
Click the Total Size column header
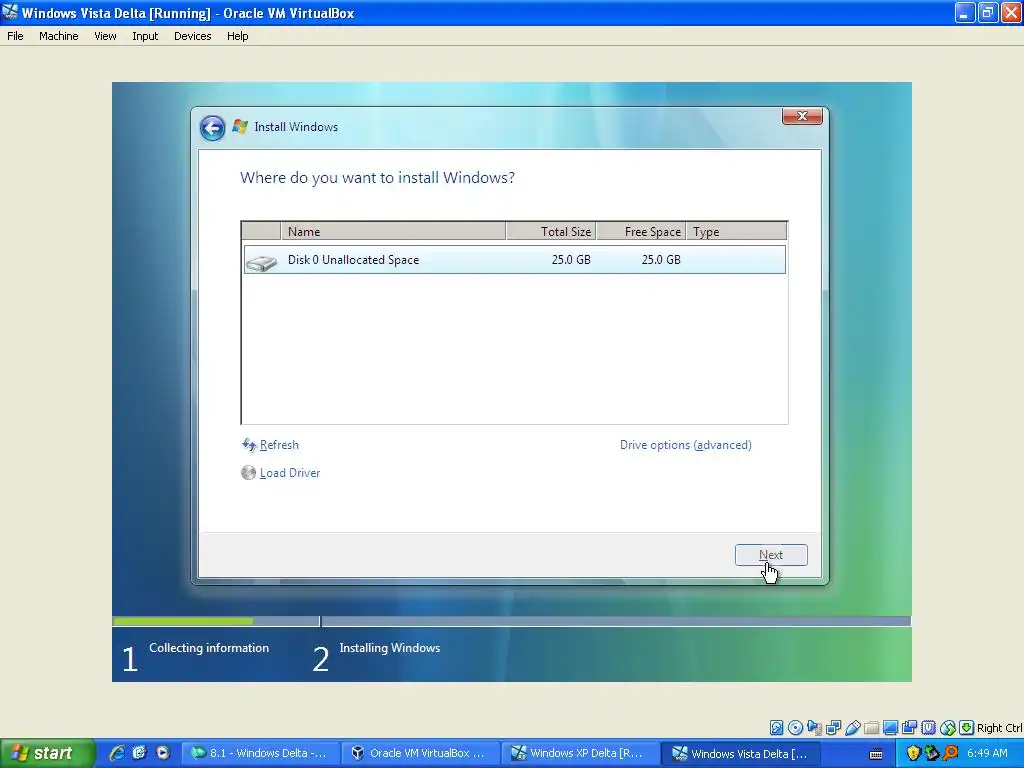coord(551,231)
